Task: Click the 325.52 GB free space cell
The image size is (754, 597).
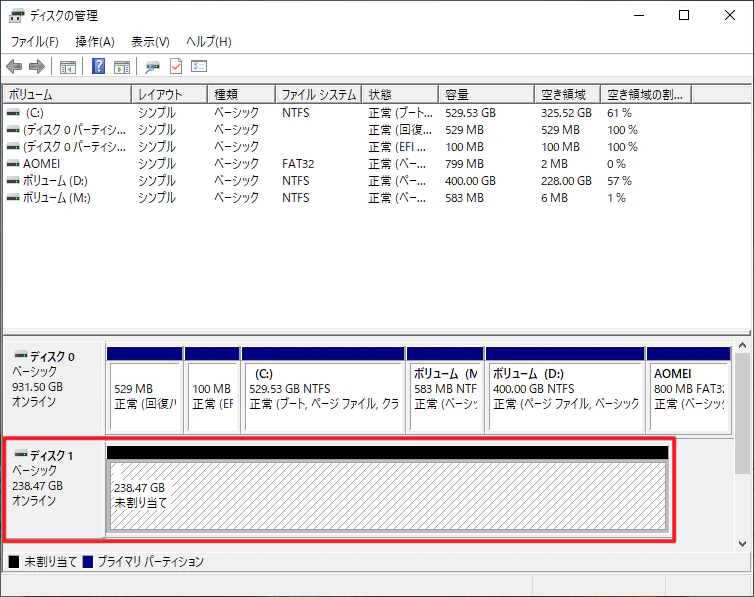Action: [x=566, y=113]
